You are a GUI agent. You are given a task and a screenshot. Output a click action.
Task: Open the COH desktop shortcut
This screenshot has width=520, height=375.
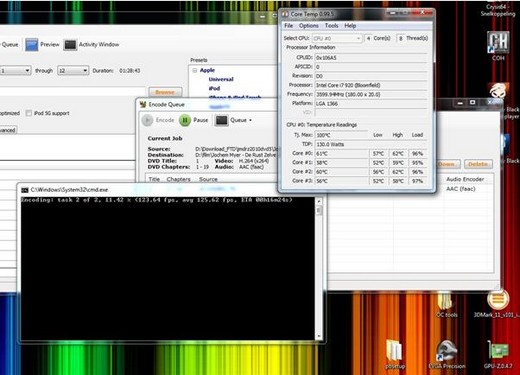coord(498,46)
